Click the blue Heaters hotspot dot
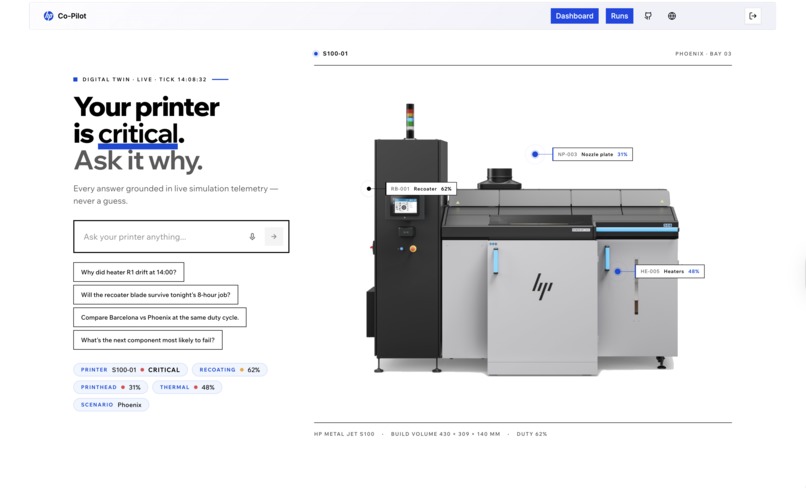The image size is (806, 488). [x=618, y=271]
